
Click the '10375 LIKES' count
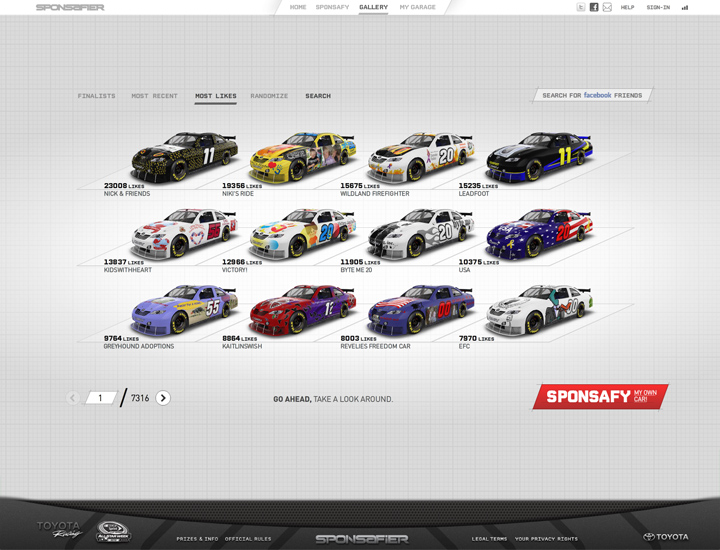[478, 262]
